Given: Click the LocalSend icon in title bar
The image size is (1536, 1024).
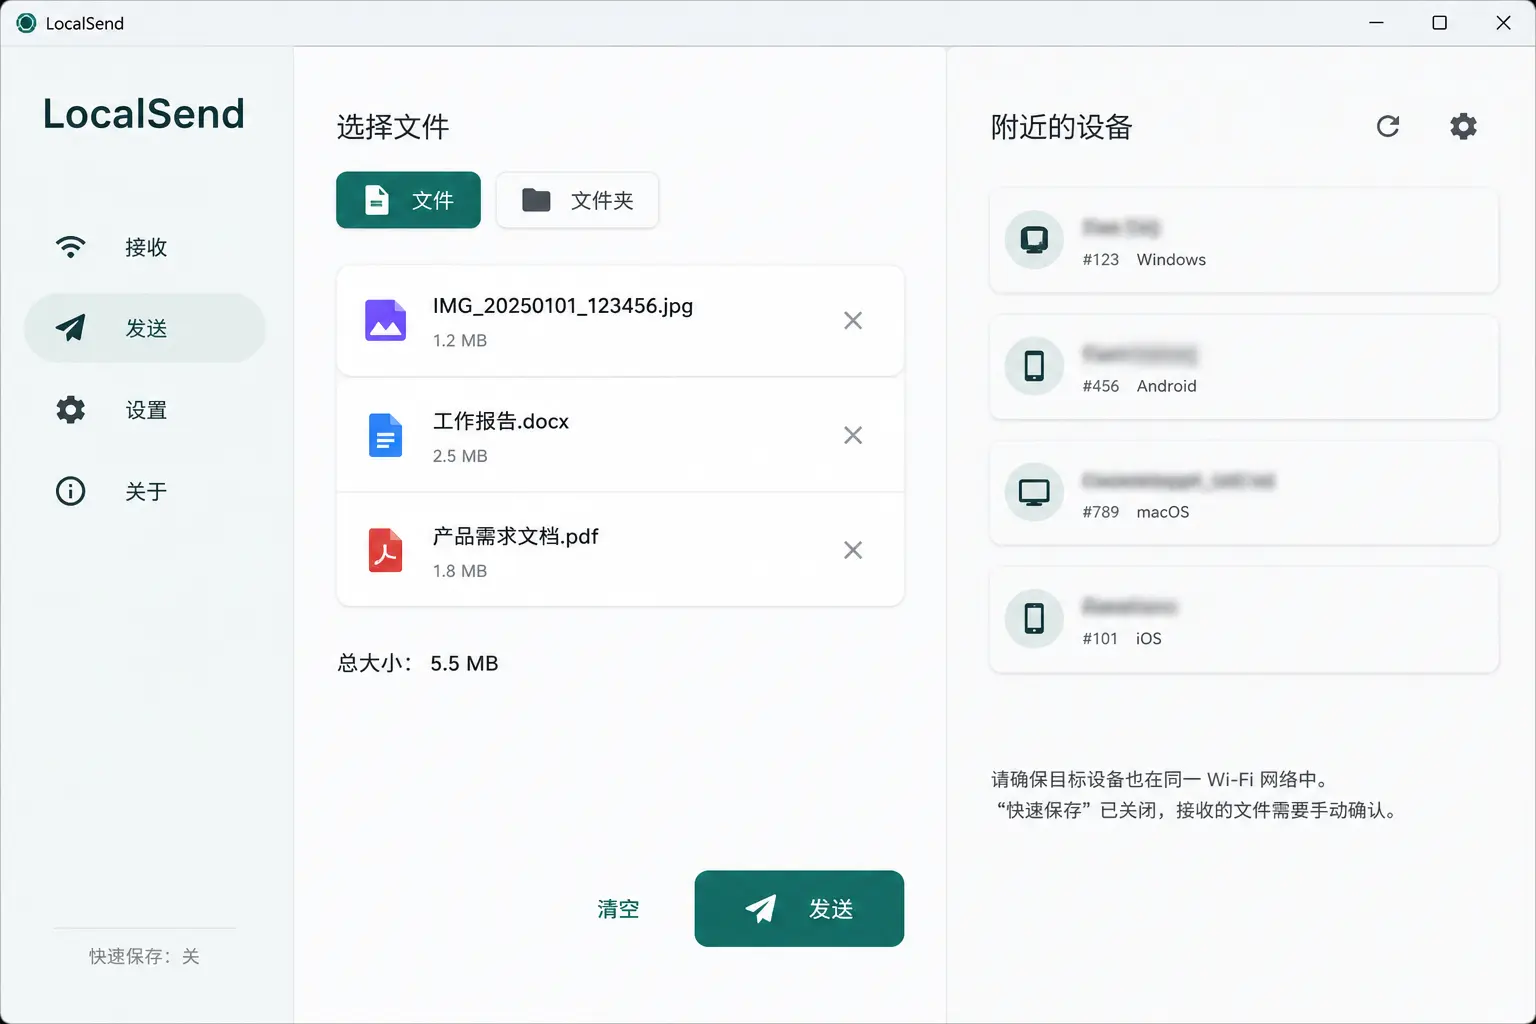Looking at the screenshot, I should pyautogui.click(x=26, y=23).
